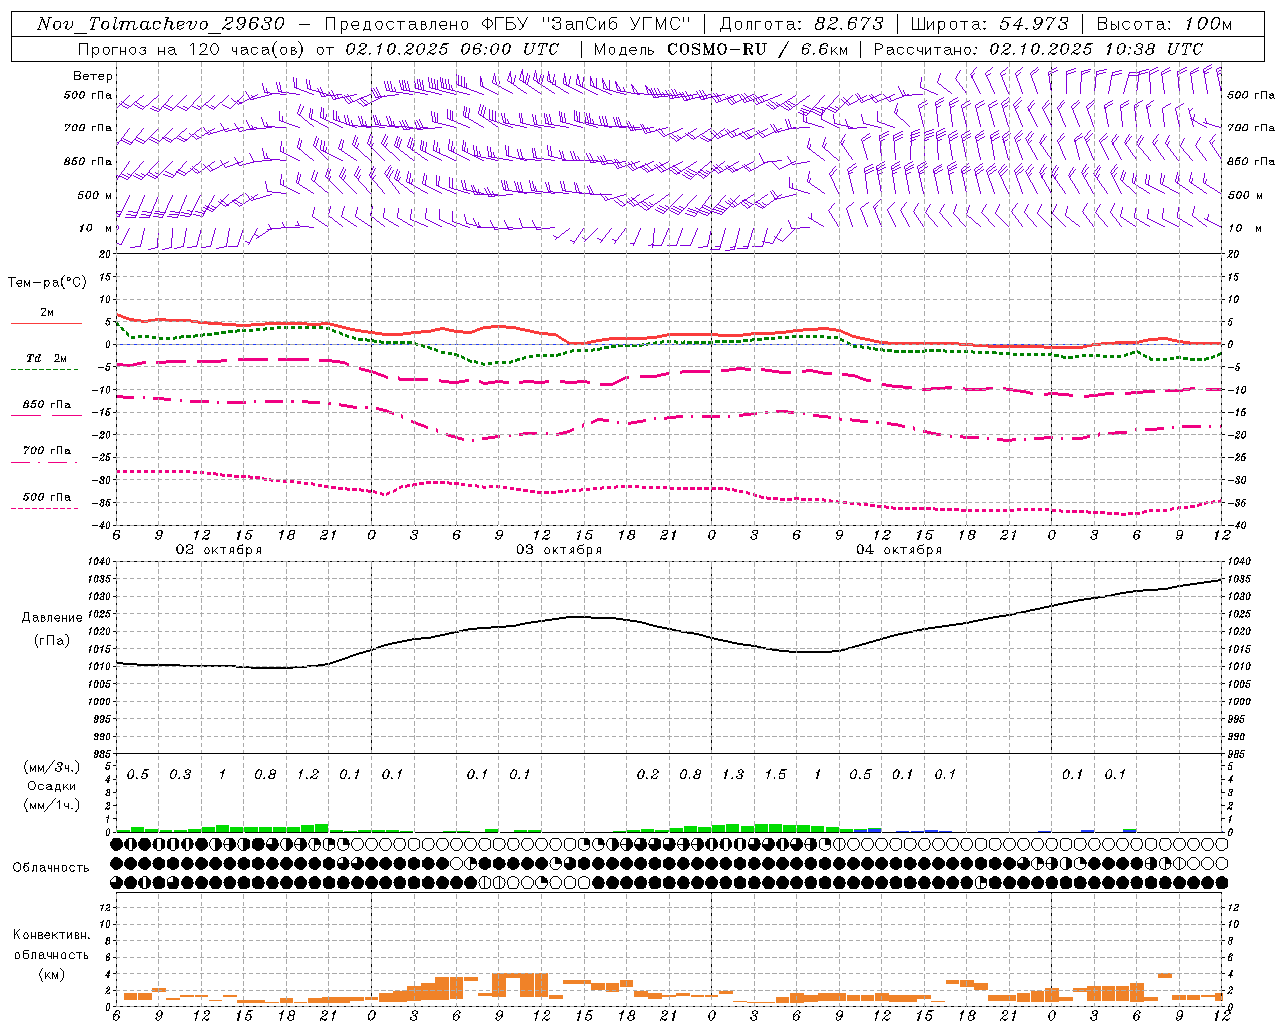Click the Облачность panel label
Image resolution: width=1280 pixels, height=1024 pixels.
pos(51,868)
